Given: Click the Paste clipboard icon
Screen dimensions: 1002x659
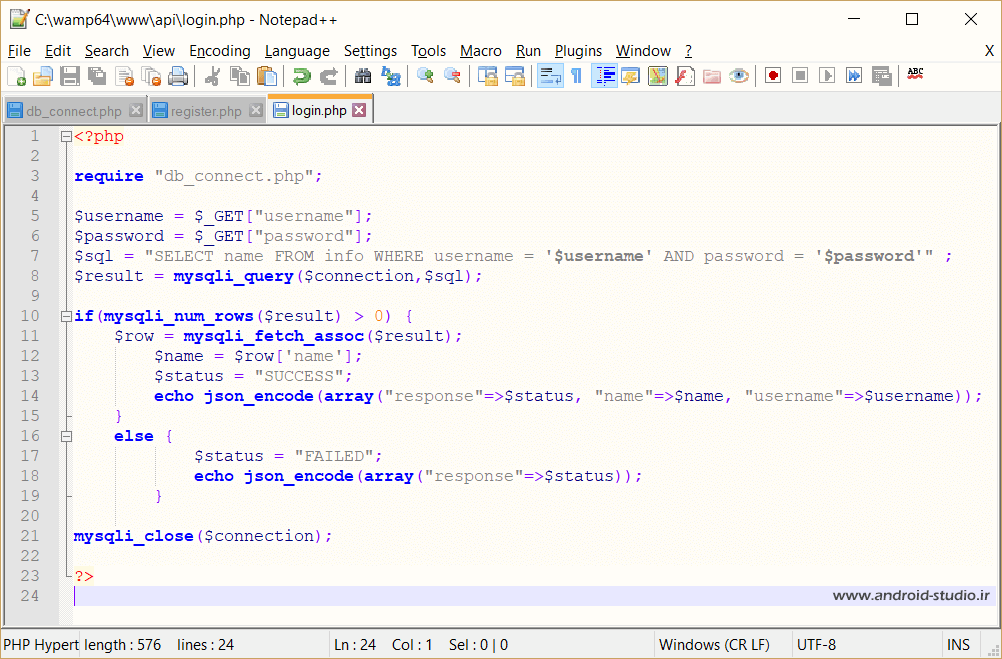Looking at the screenshot, I should 267,76.
